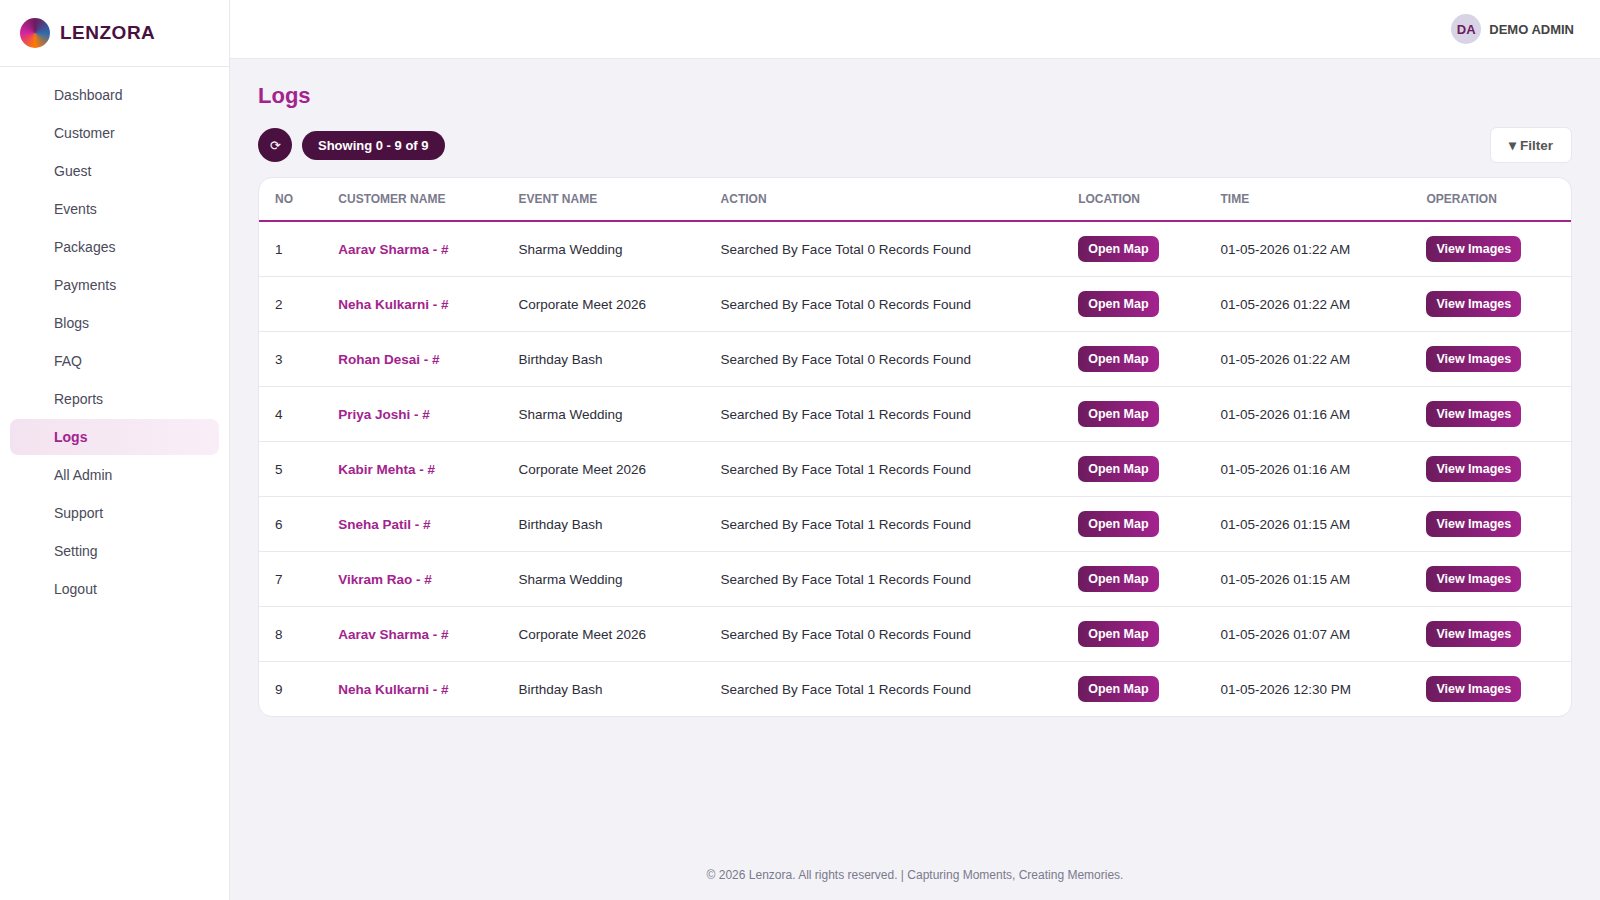Click time 01-05-2026 12:30 PM
Screen dimensions: 1600x900
pos(1285,690)
